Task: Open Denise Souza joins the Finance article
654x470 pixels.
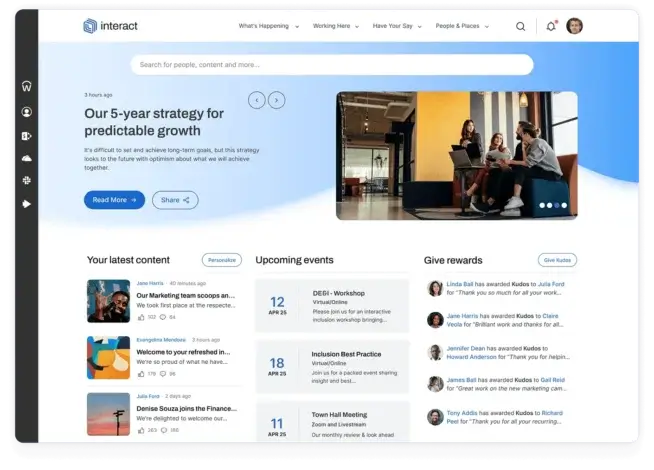Action: click(x=186, y=408)
